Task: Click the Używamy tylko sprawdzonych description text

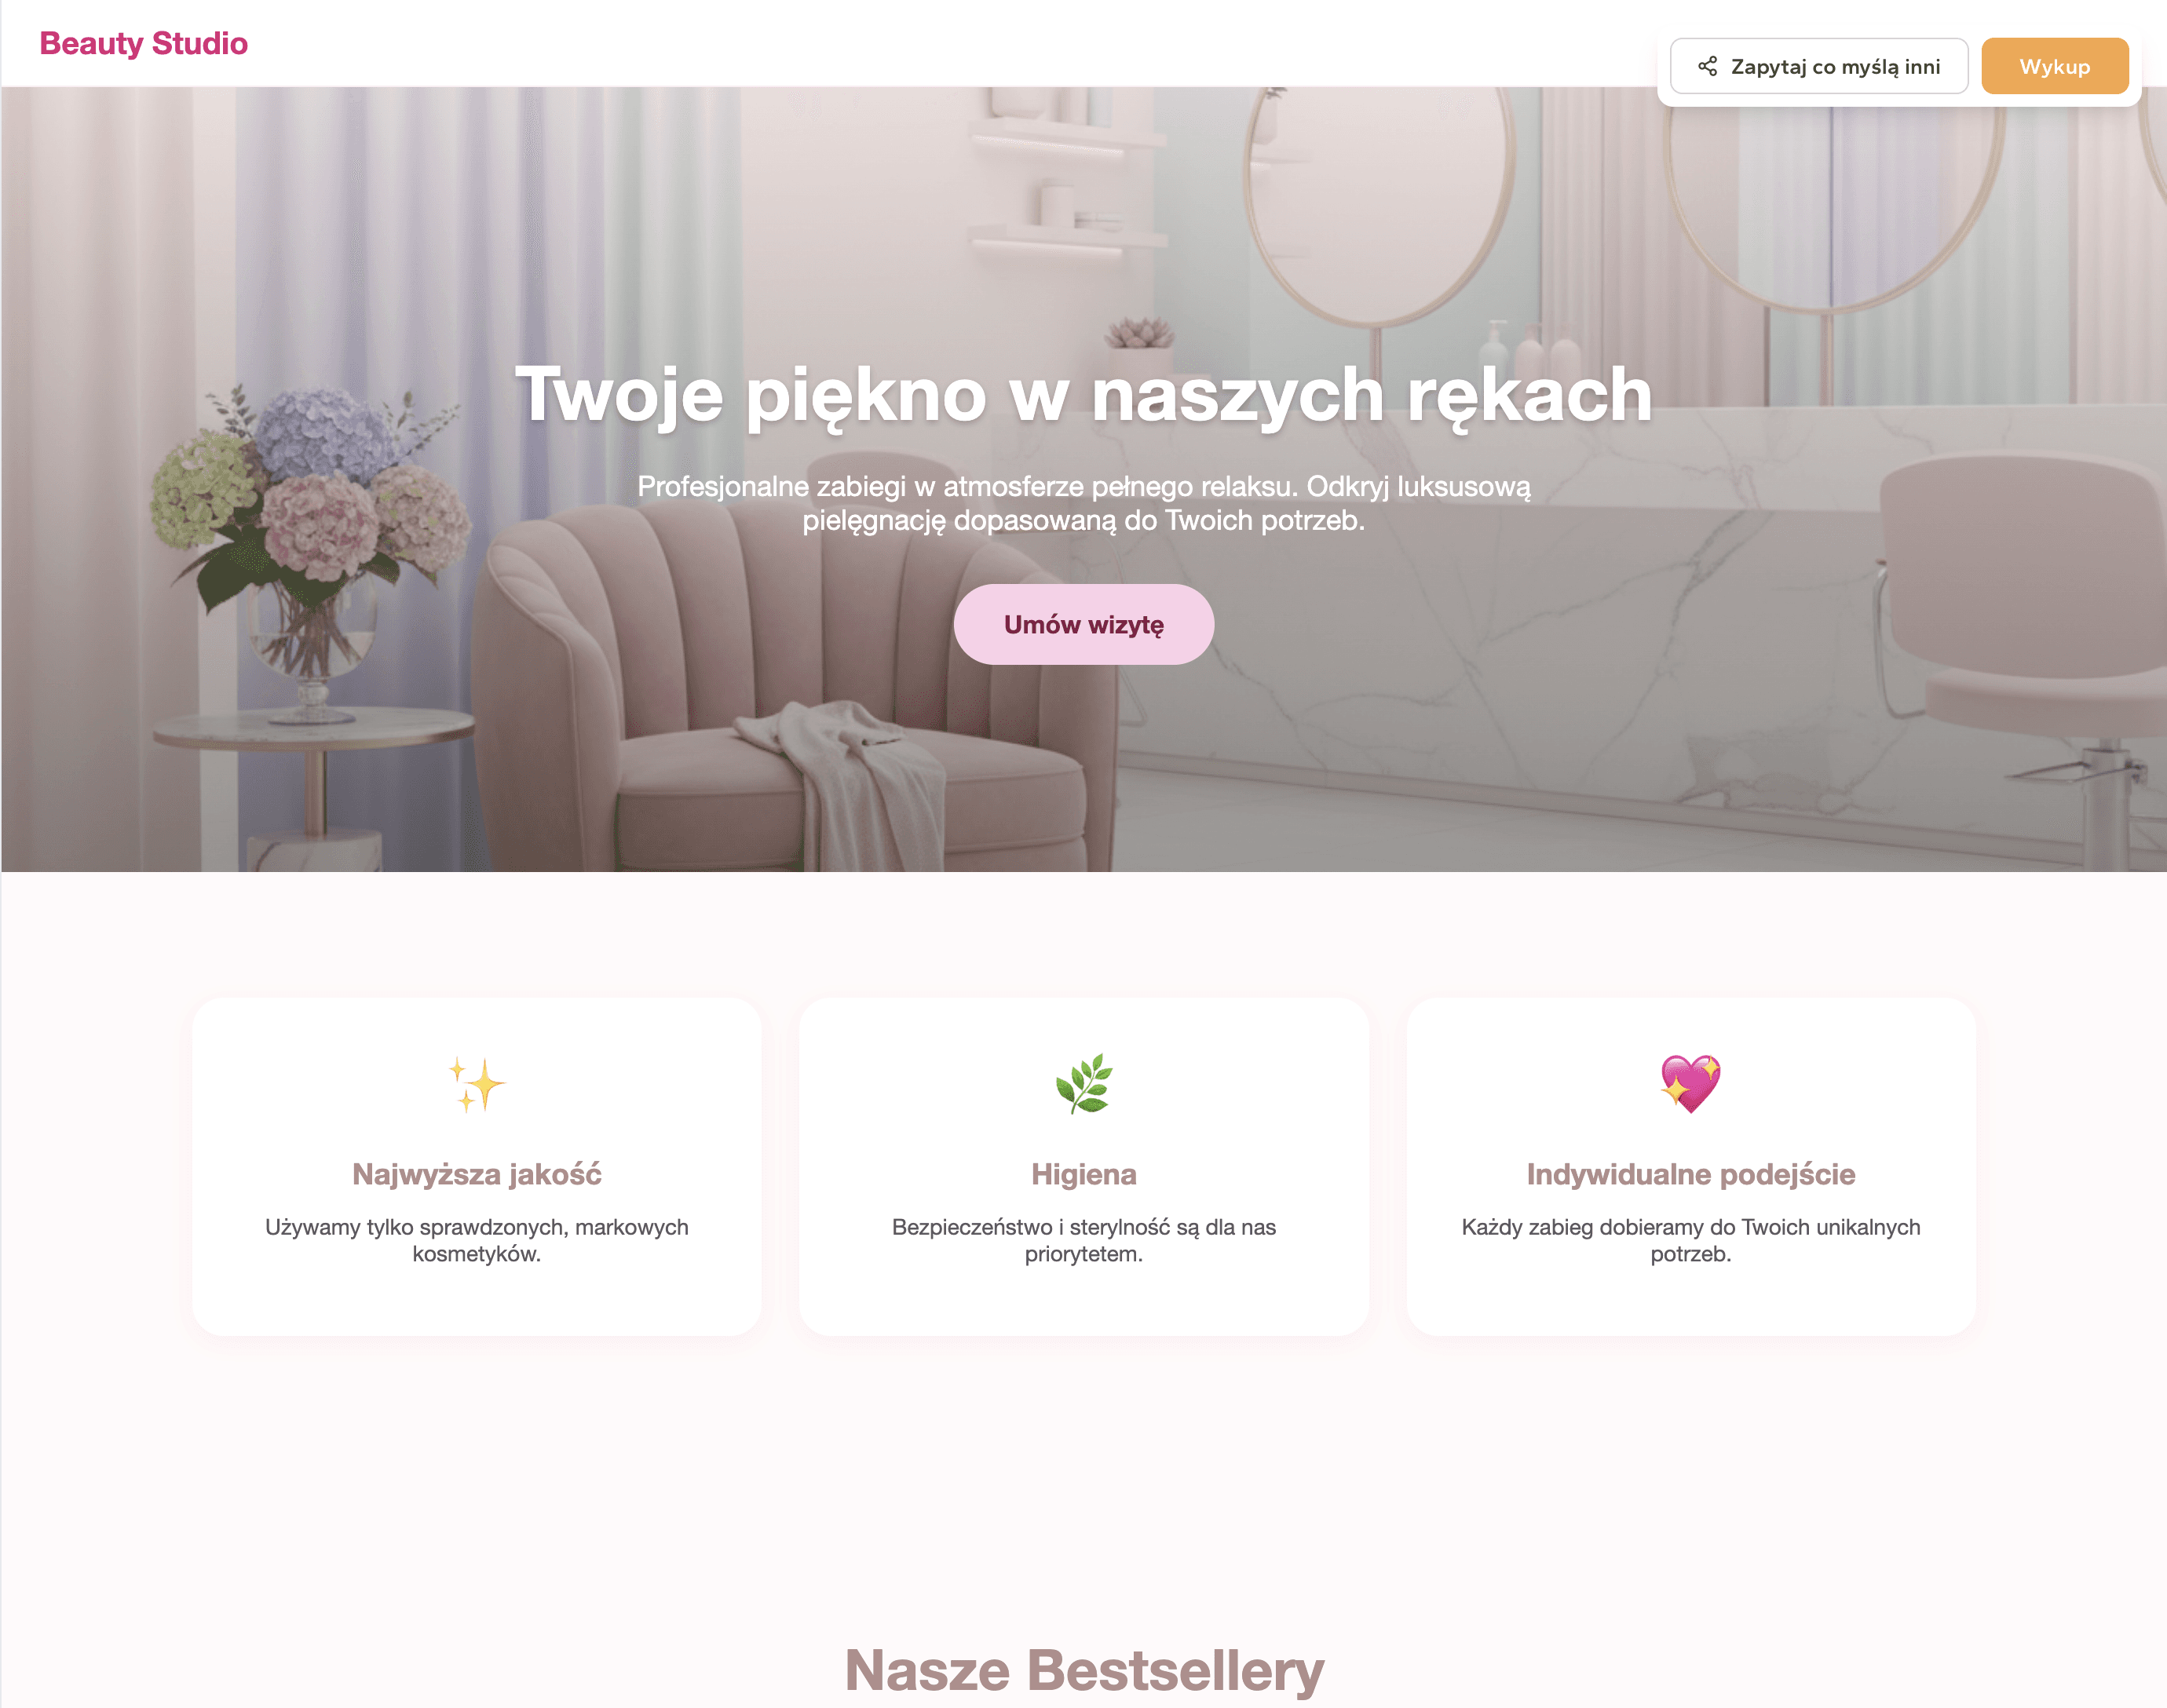Action: (x=476, y=1240)
